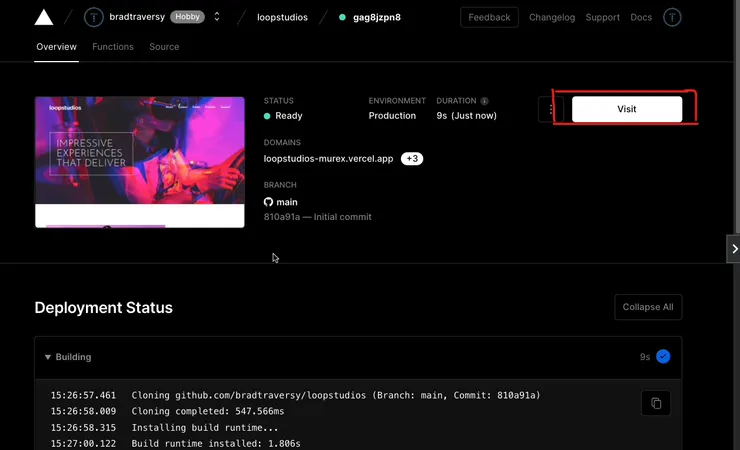Click the Vercel triangle logo

[43, 17]
